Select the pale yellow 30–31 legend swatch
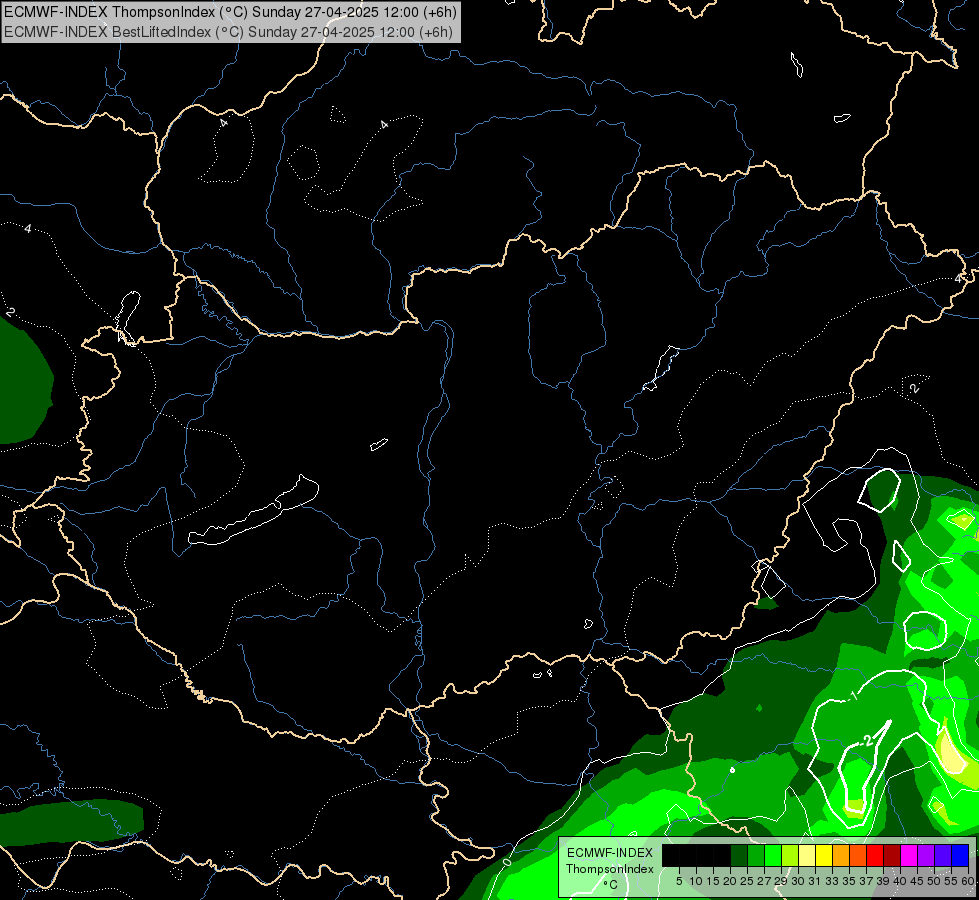This screenshot has height=900, width=979. tap(807, 855)
